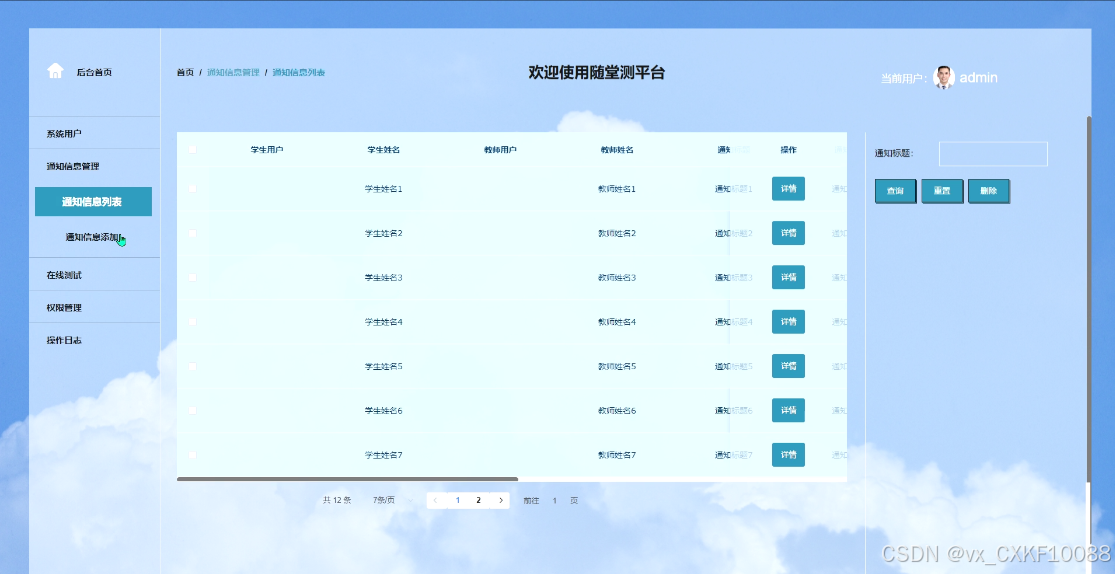Click the cell 学生姓名2 text

coord(383,233)
